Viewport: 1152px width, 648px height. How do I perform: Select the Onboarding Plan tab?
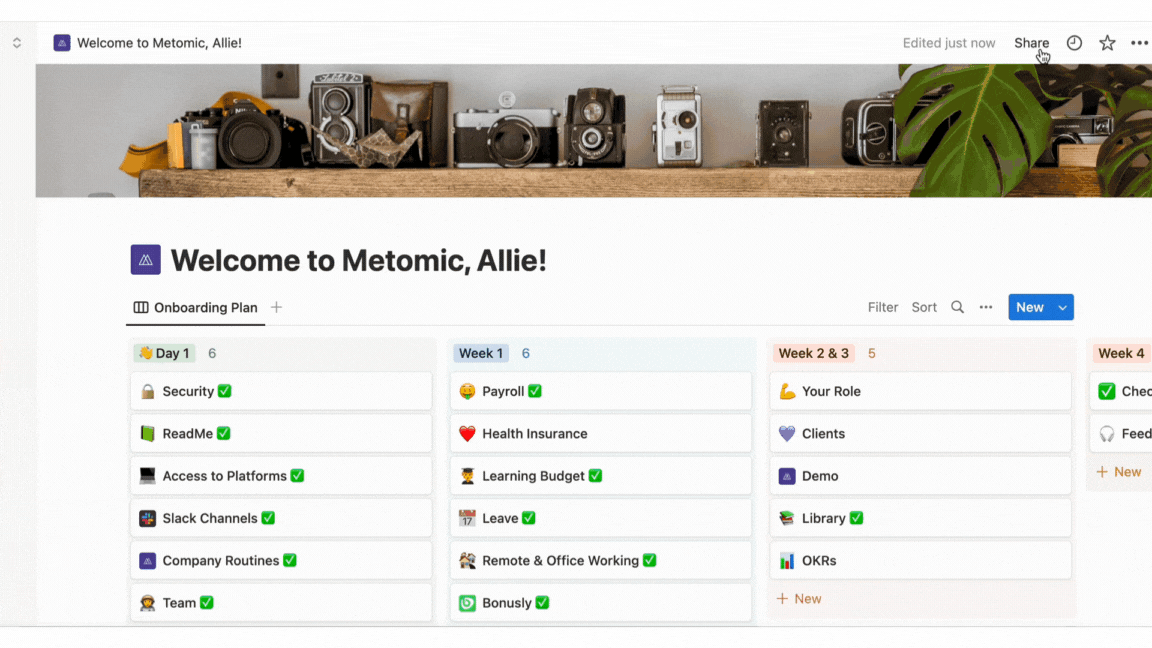pos(195,307)
